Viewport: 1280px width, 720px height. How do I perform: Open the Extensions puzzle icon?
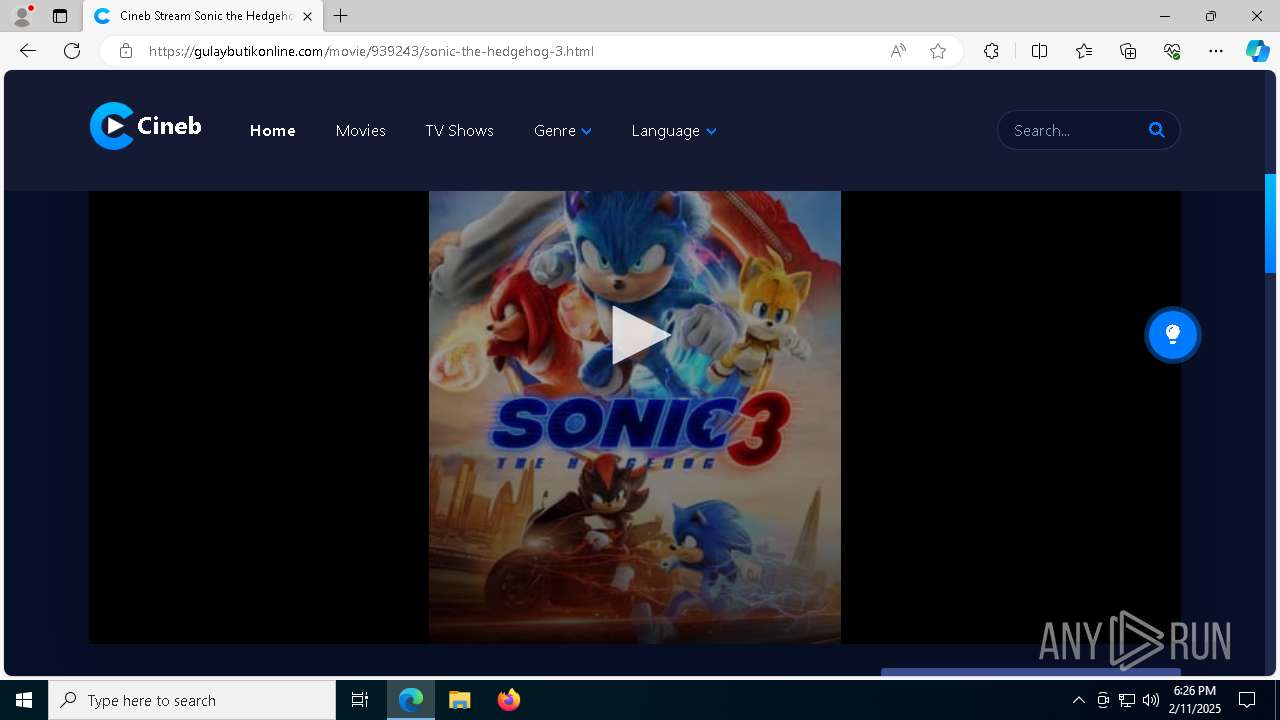[991, 51]
